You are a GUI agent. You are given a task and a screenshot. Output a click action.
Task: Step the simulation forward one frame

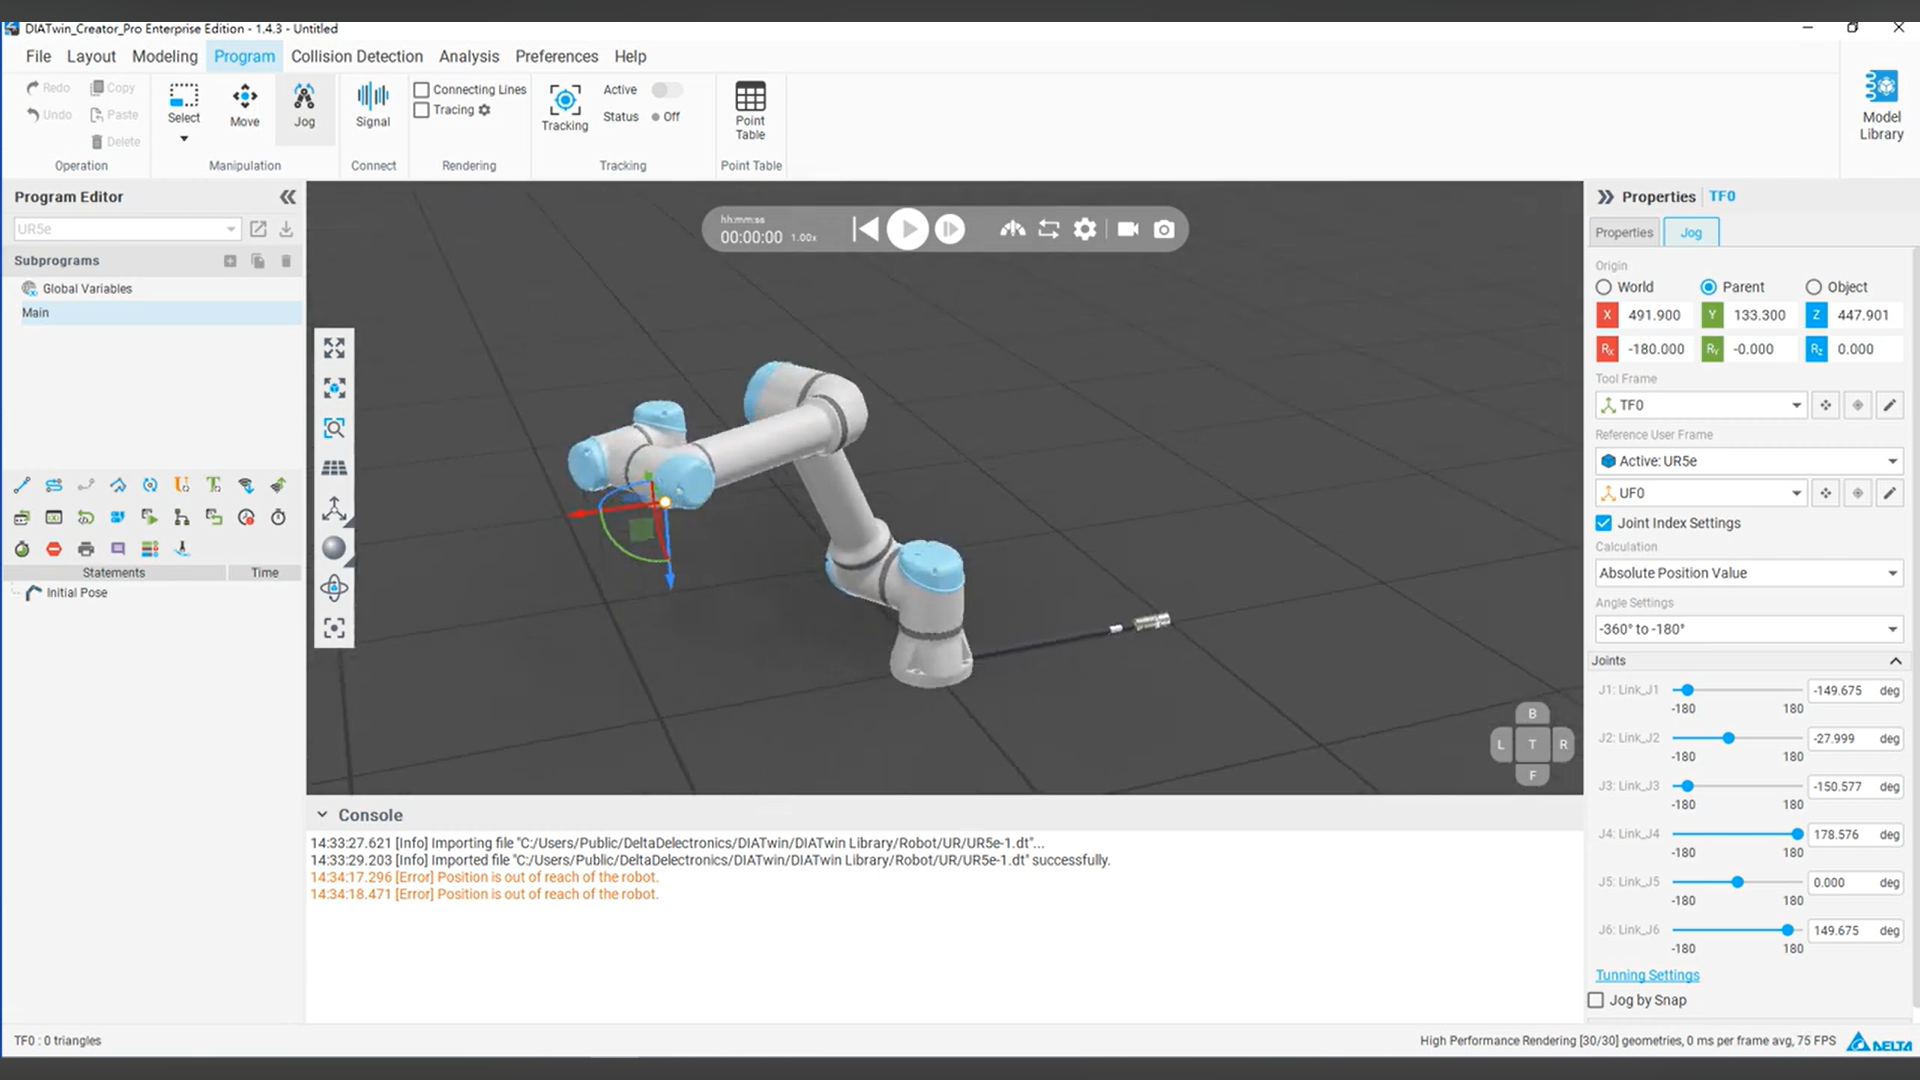point(950,229)
